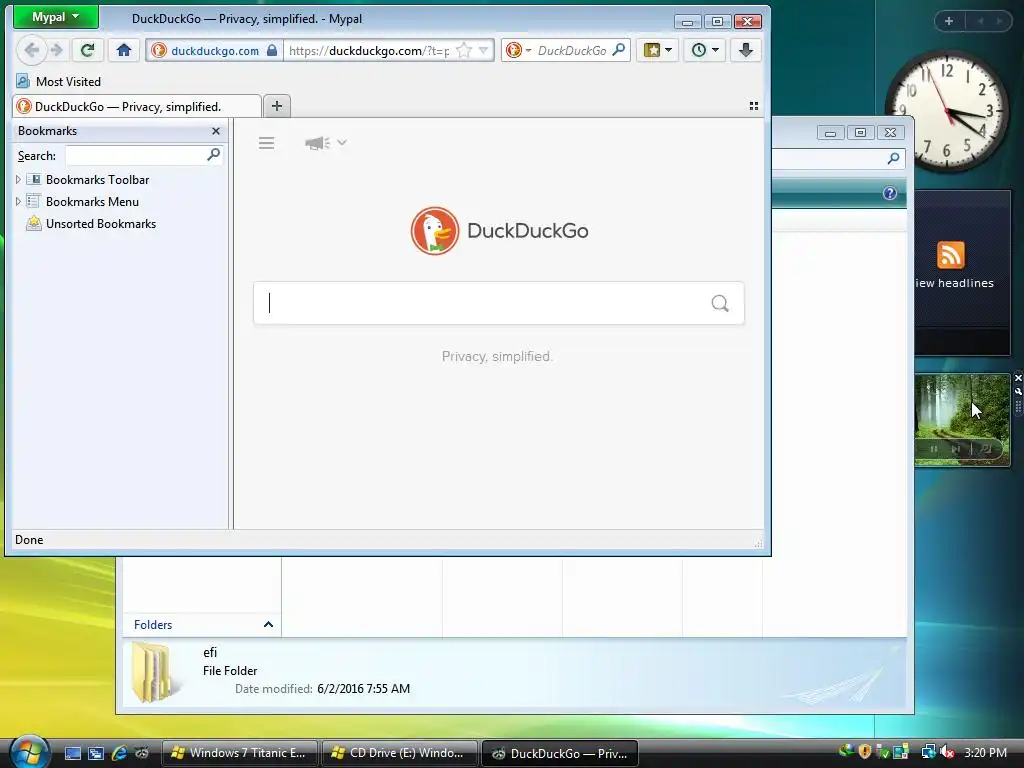Click the efi folder icon in details pane

coord(153,673)
